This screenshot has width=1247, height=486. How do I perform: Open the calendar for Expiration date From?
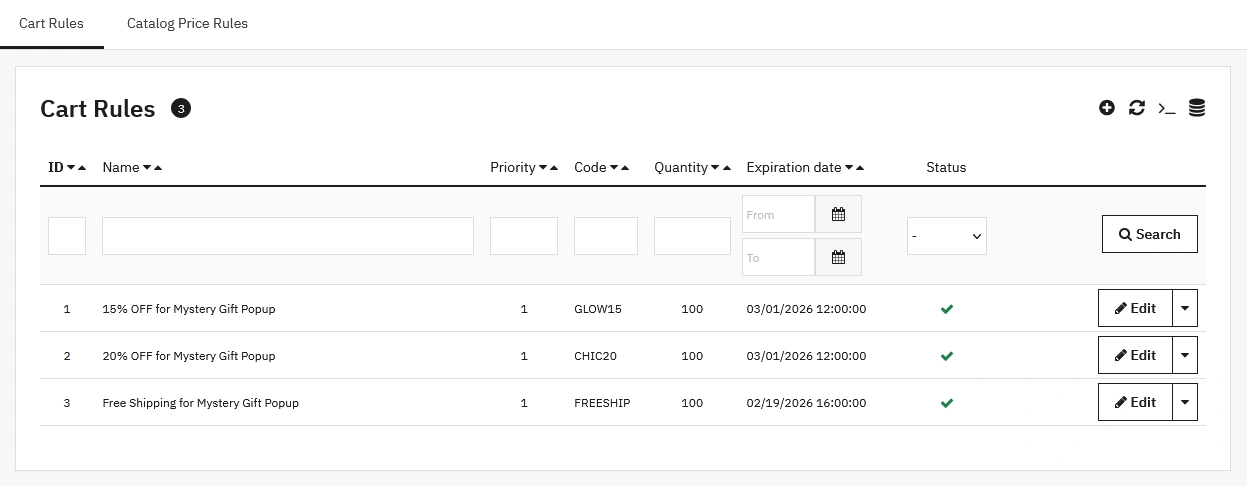[x=838, y=214]
